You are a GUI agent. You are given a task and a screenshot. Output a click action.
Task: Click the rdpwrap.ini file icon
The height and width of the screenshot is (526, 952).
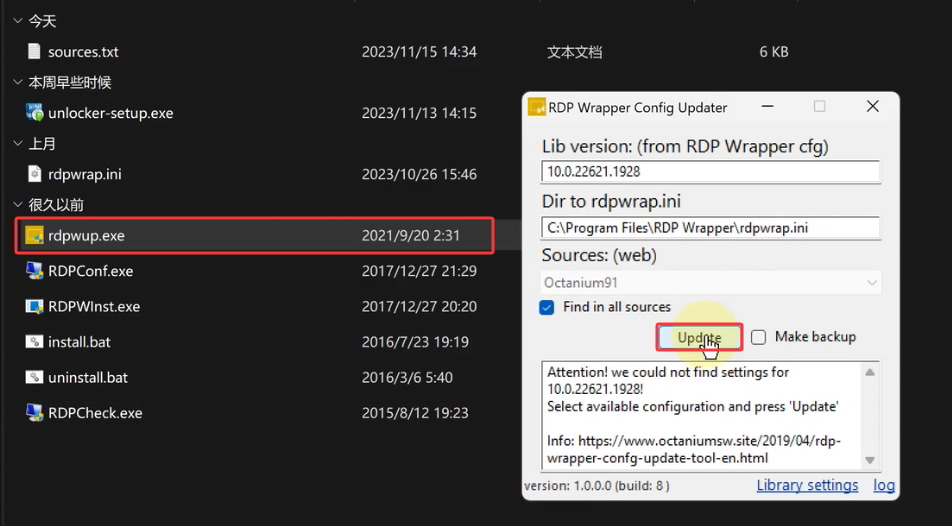point(35,174)
